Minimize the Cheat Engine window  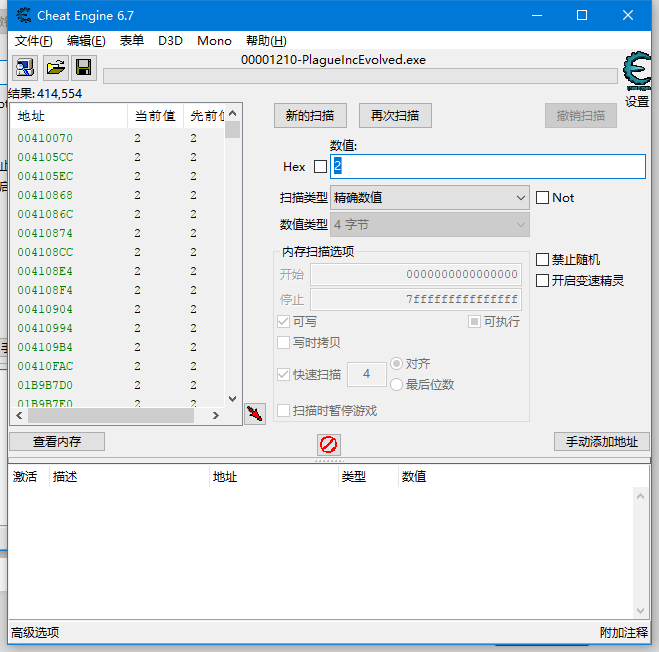point(537,16)
